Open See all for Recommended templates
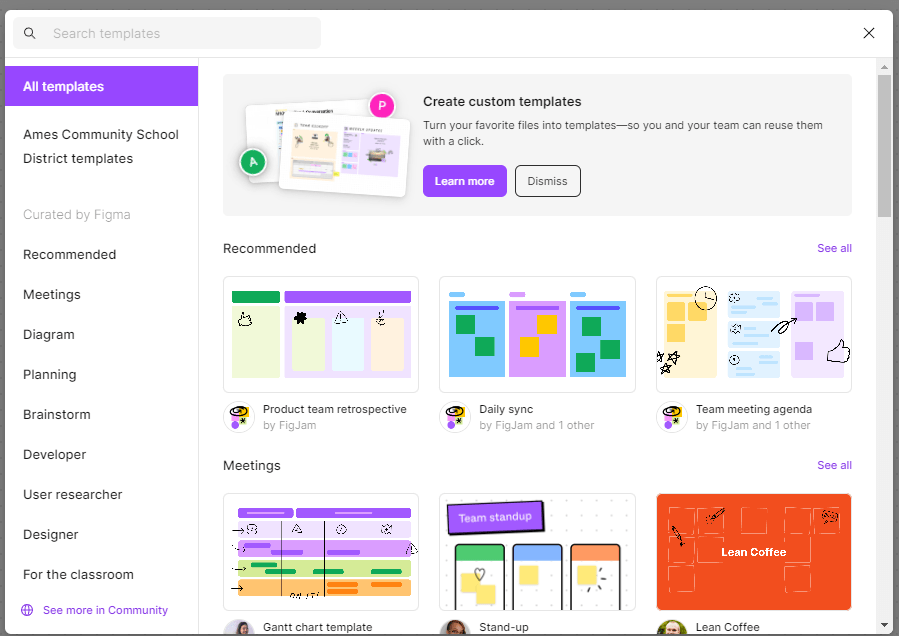899x636 pixels. [834, 248]
